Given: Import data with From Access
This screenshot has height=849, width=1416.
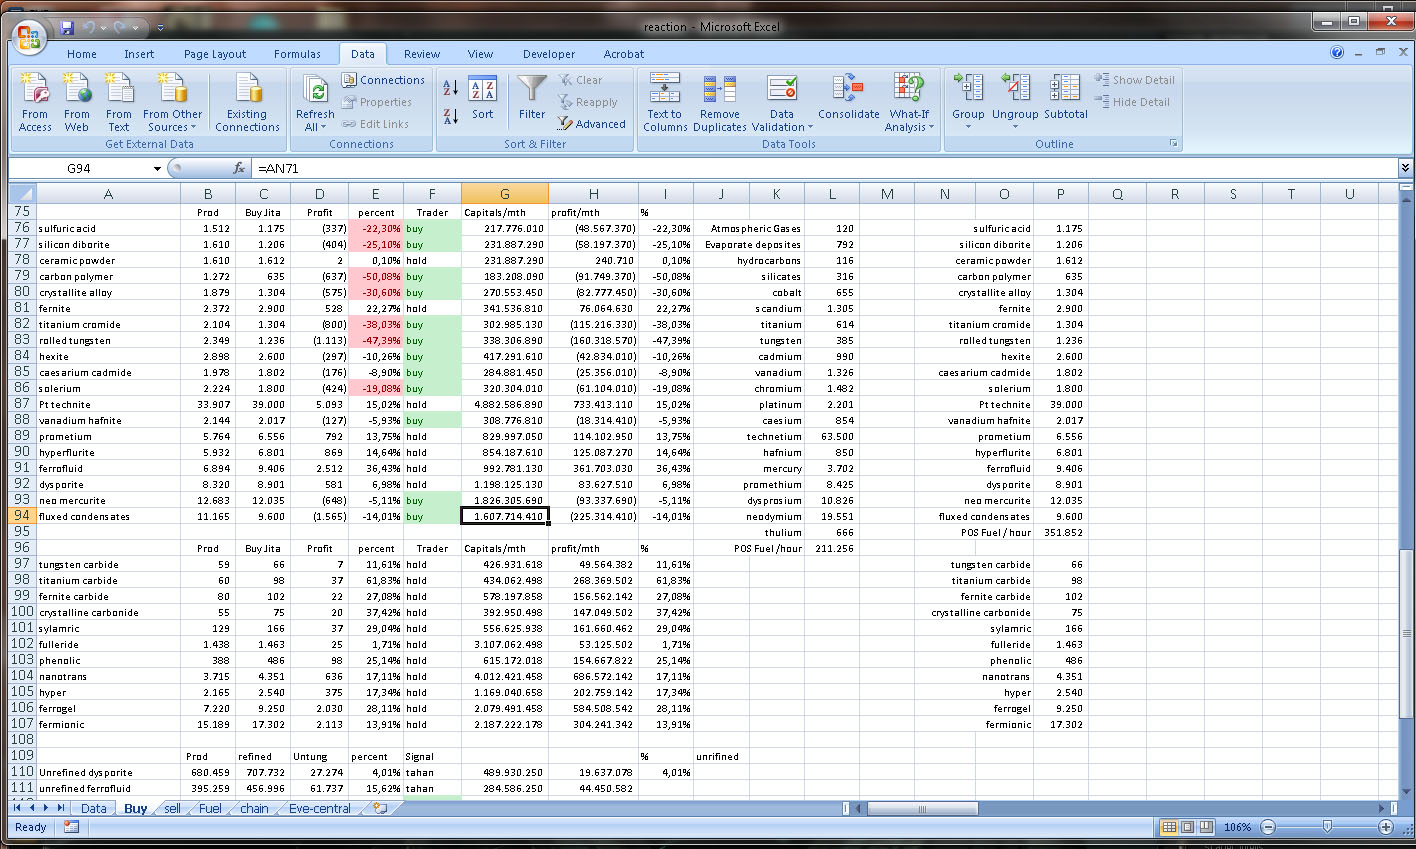Looking at the screenshot, I should click(x=35, y=103).
